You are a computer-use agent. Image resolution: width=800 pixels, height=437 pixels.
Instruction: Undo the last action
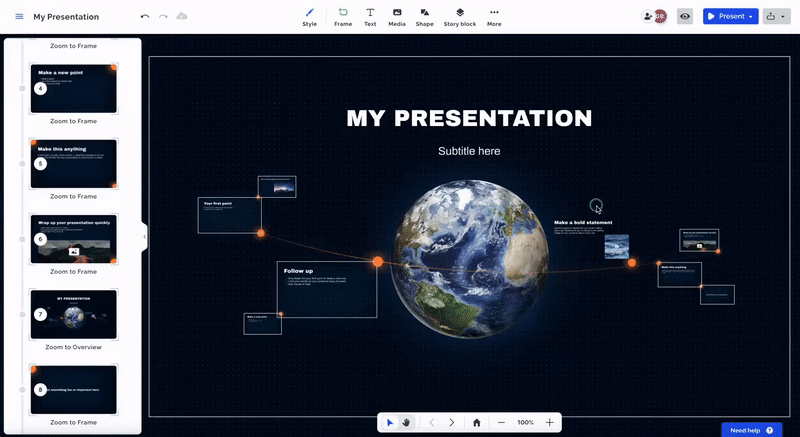145,16
